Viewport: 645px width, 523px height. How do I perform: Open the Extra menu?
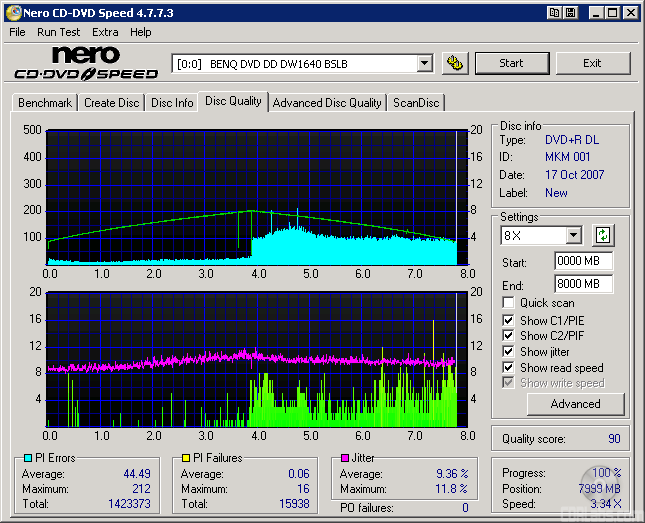(105, 32)
